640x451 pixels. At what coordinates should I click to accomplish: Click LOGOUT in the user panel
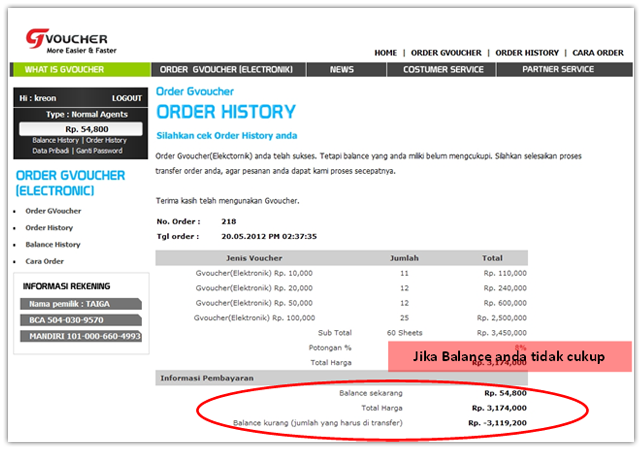point(127,98)
